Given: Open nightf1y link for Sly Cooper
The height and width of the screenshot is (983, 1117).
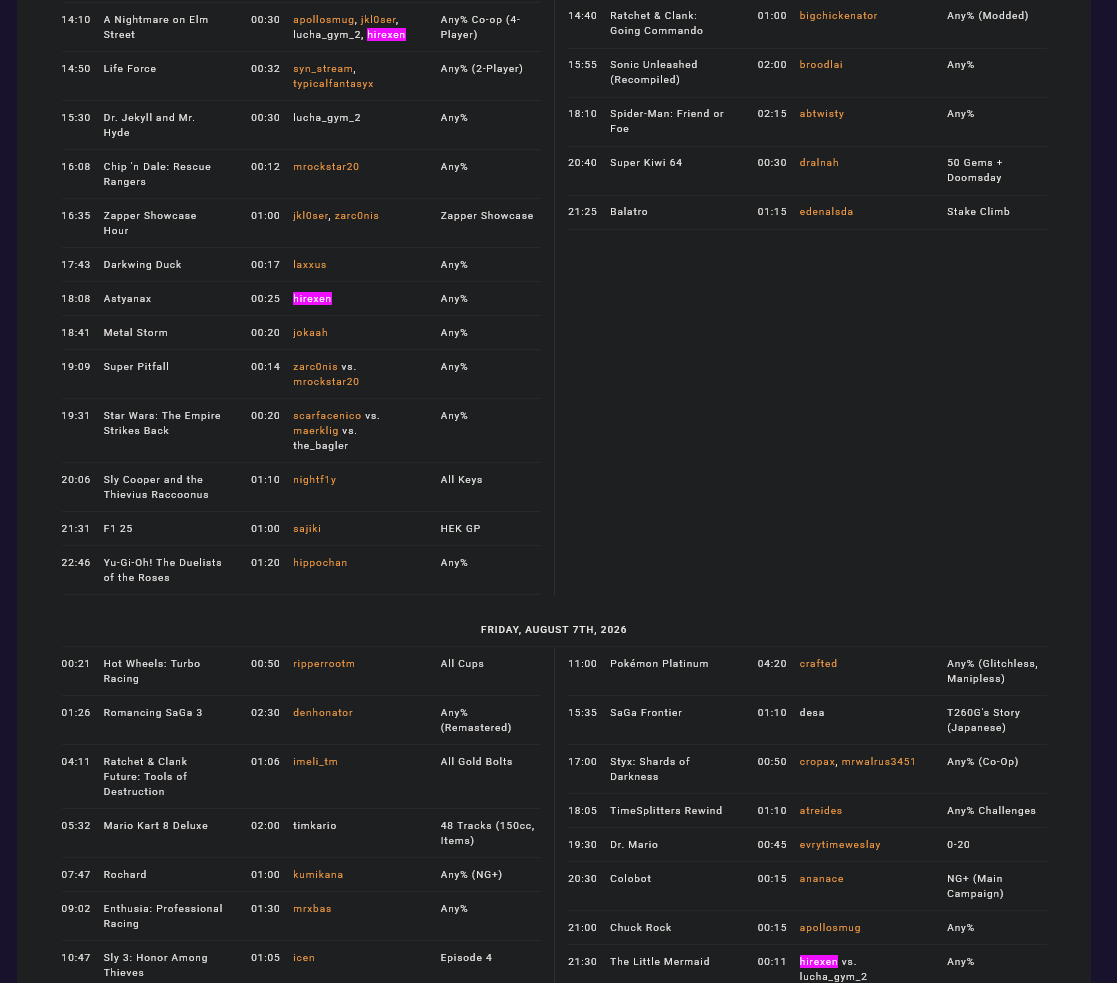Looking at the screenshot, I should [x=315, y=480].
